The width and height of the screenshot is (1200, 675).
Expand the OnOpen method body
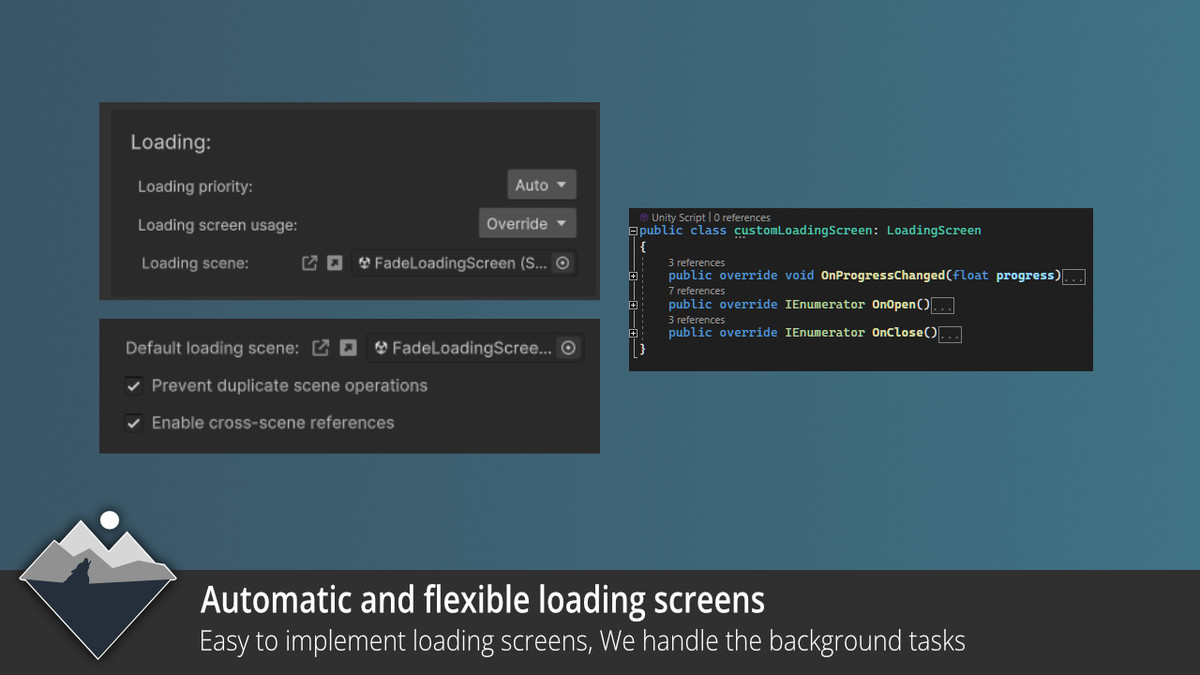(x=632, y=305)
